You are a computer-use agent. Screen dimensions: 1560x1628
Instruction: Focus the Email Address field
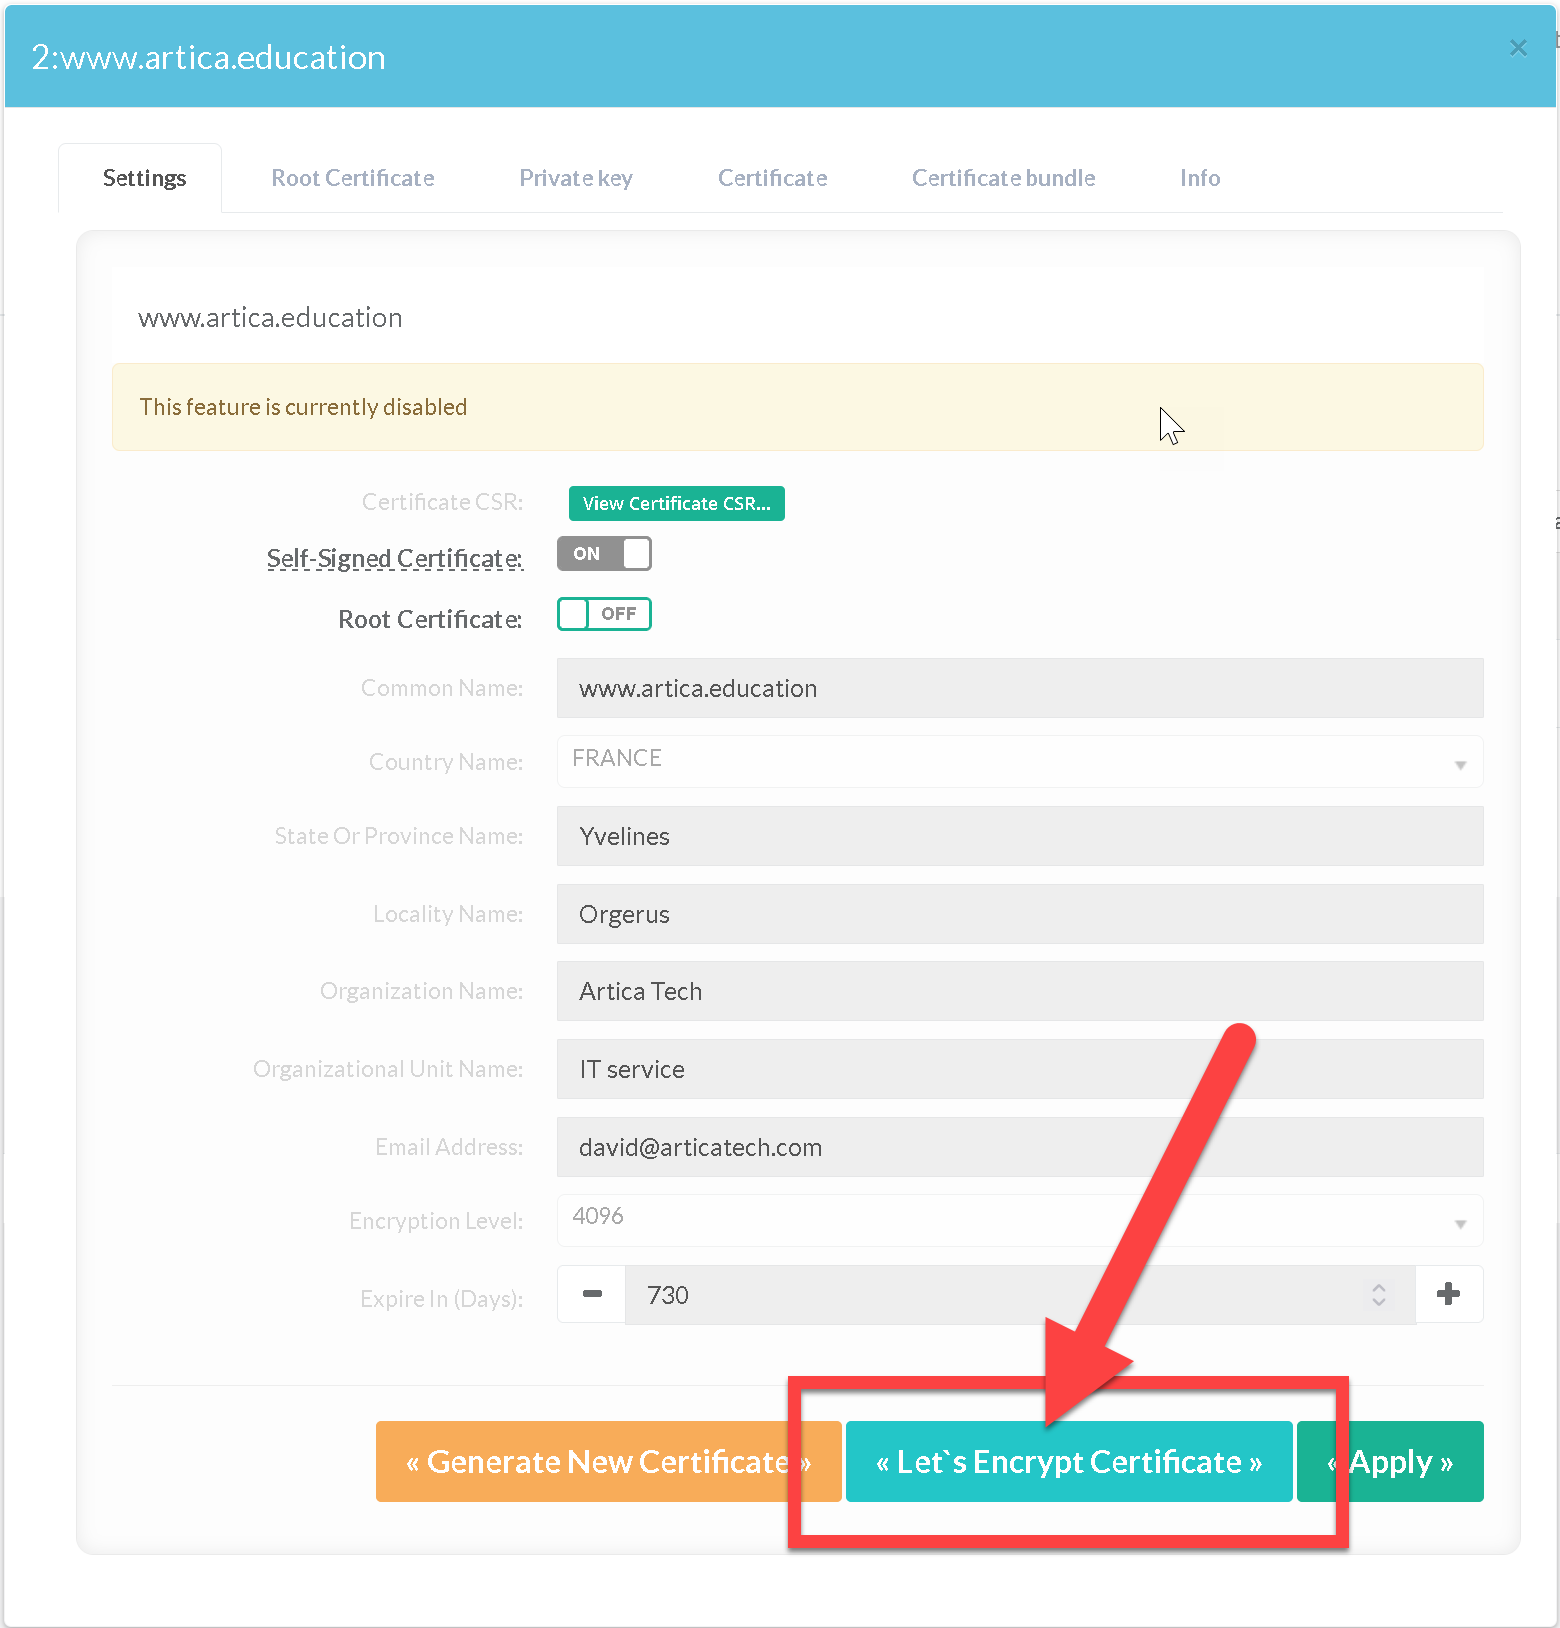[1019, 1147]
